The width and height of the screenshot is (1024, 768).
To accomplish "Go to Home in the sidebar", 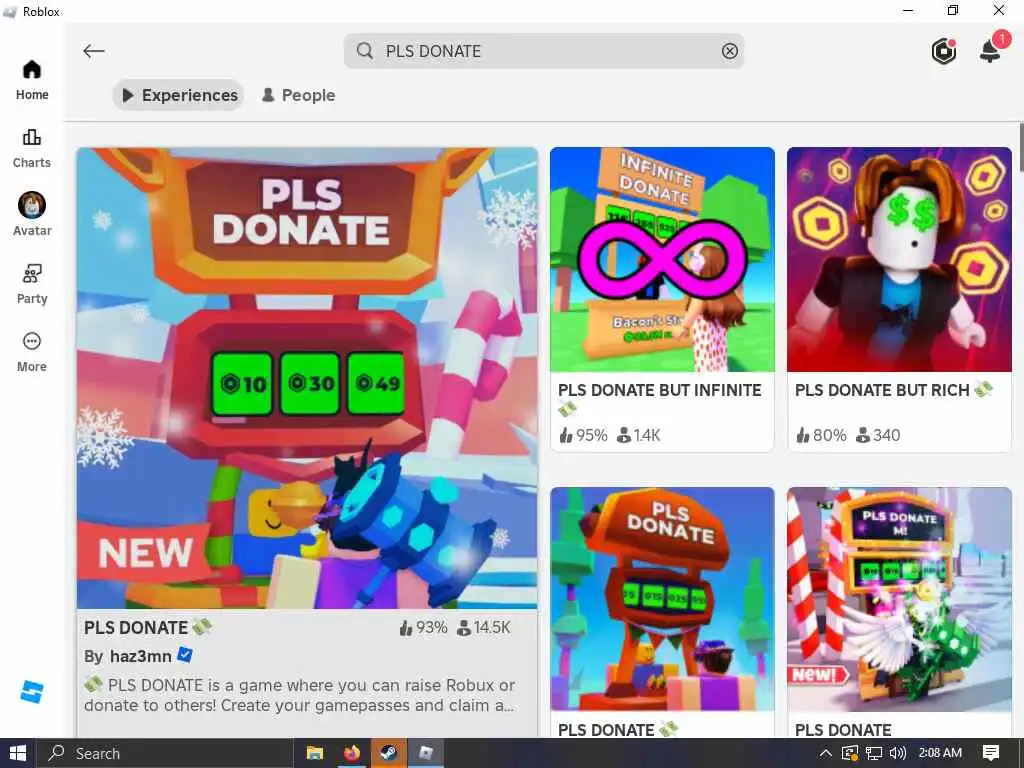I will pos(31,80).
